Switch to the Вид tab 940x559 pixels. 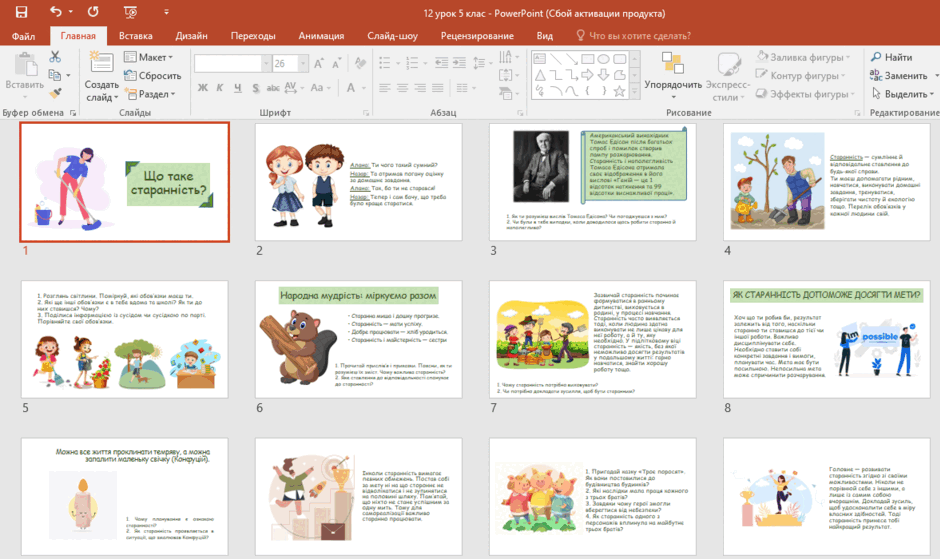point(544,36)
